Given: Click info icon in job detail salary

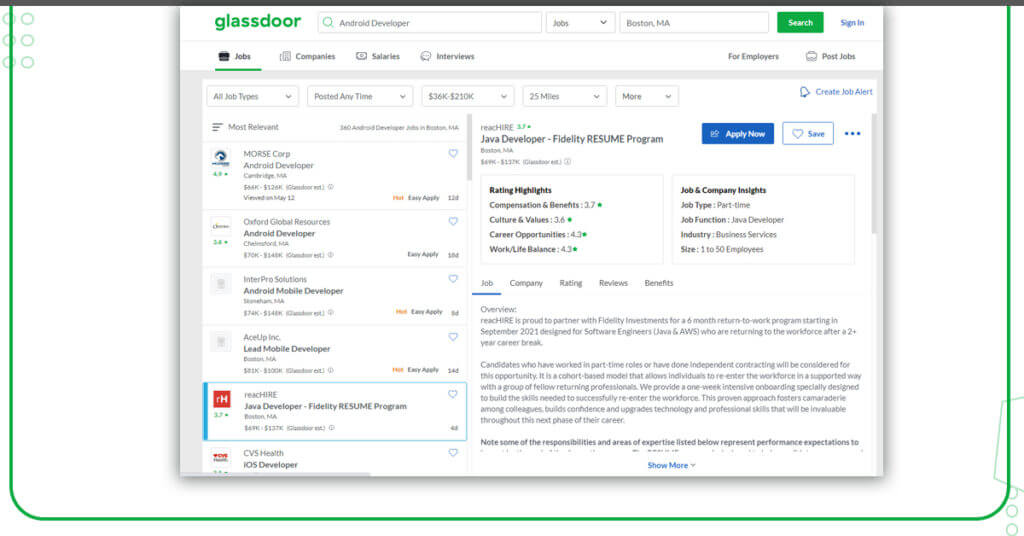Looking at the screenshot, I should (568, 162).
